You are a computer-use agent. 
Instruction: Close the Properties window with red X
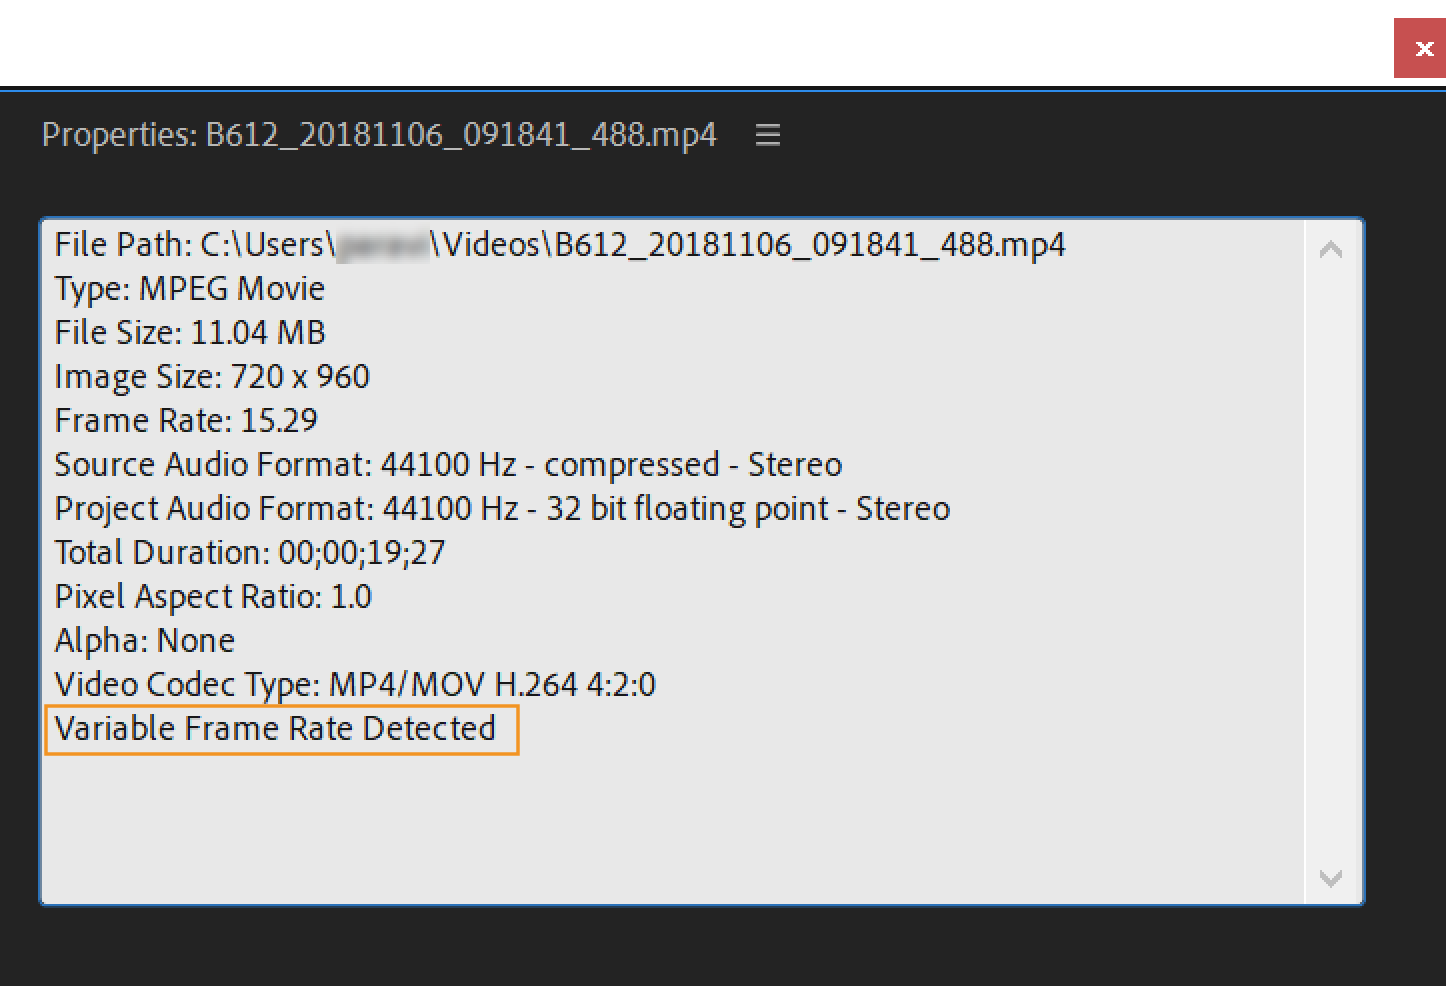coord(1422,49)
